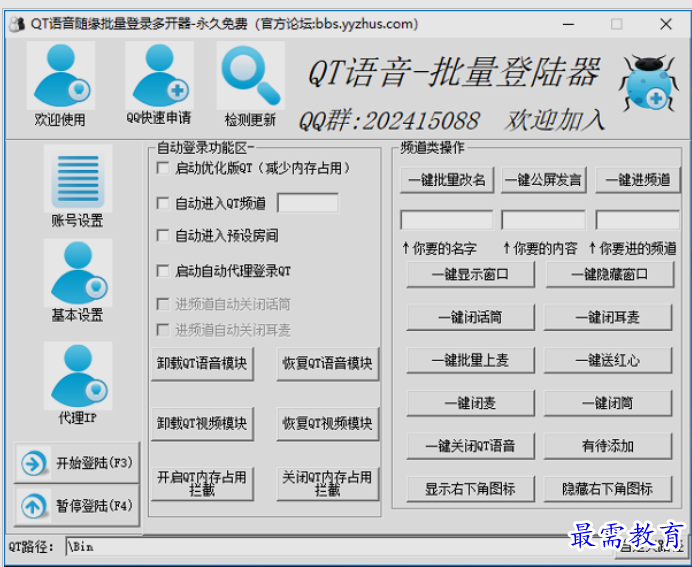Click 一键进频道 button
This screenshot has width=692, height=567.
pyautogui.click(x=638, y=180)
